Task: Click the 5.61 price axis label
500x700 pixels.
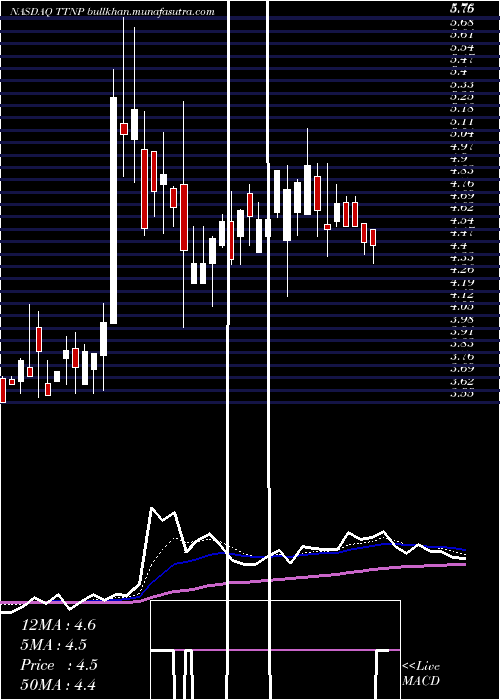Action: pos(462,34)
